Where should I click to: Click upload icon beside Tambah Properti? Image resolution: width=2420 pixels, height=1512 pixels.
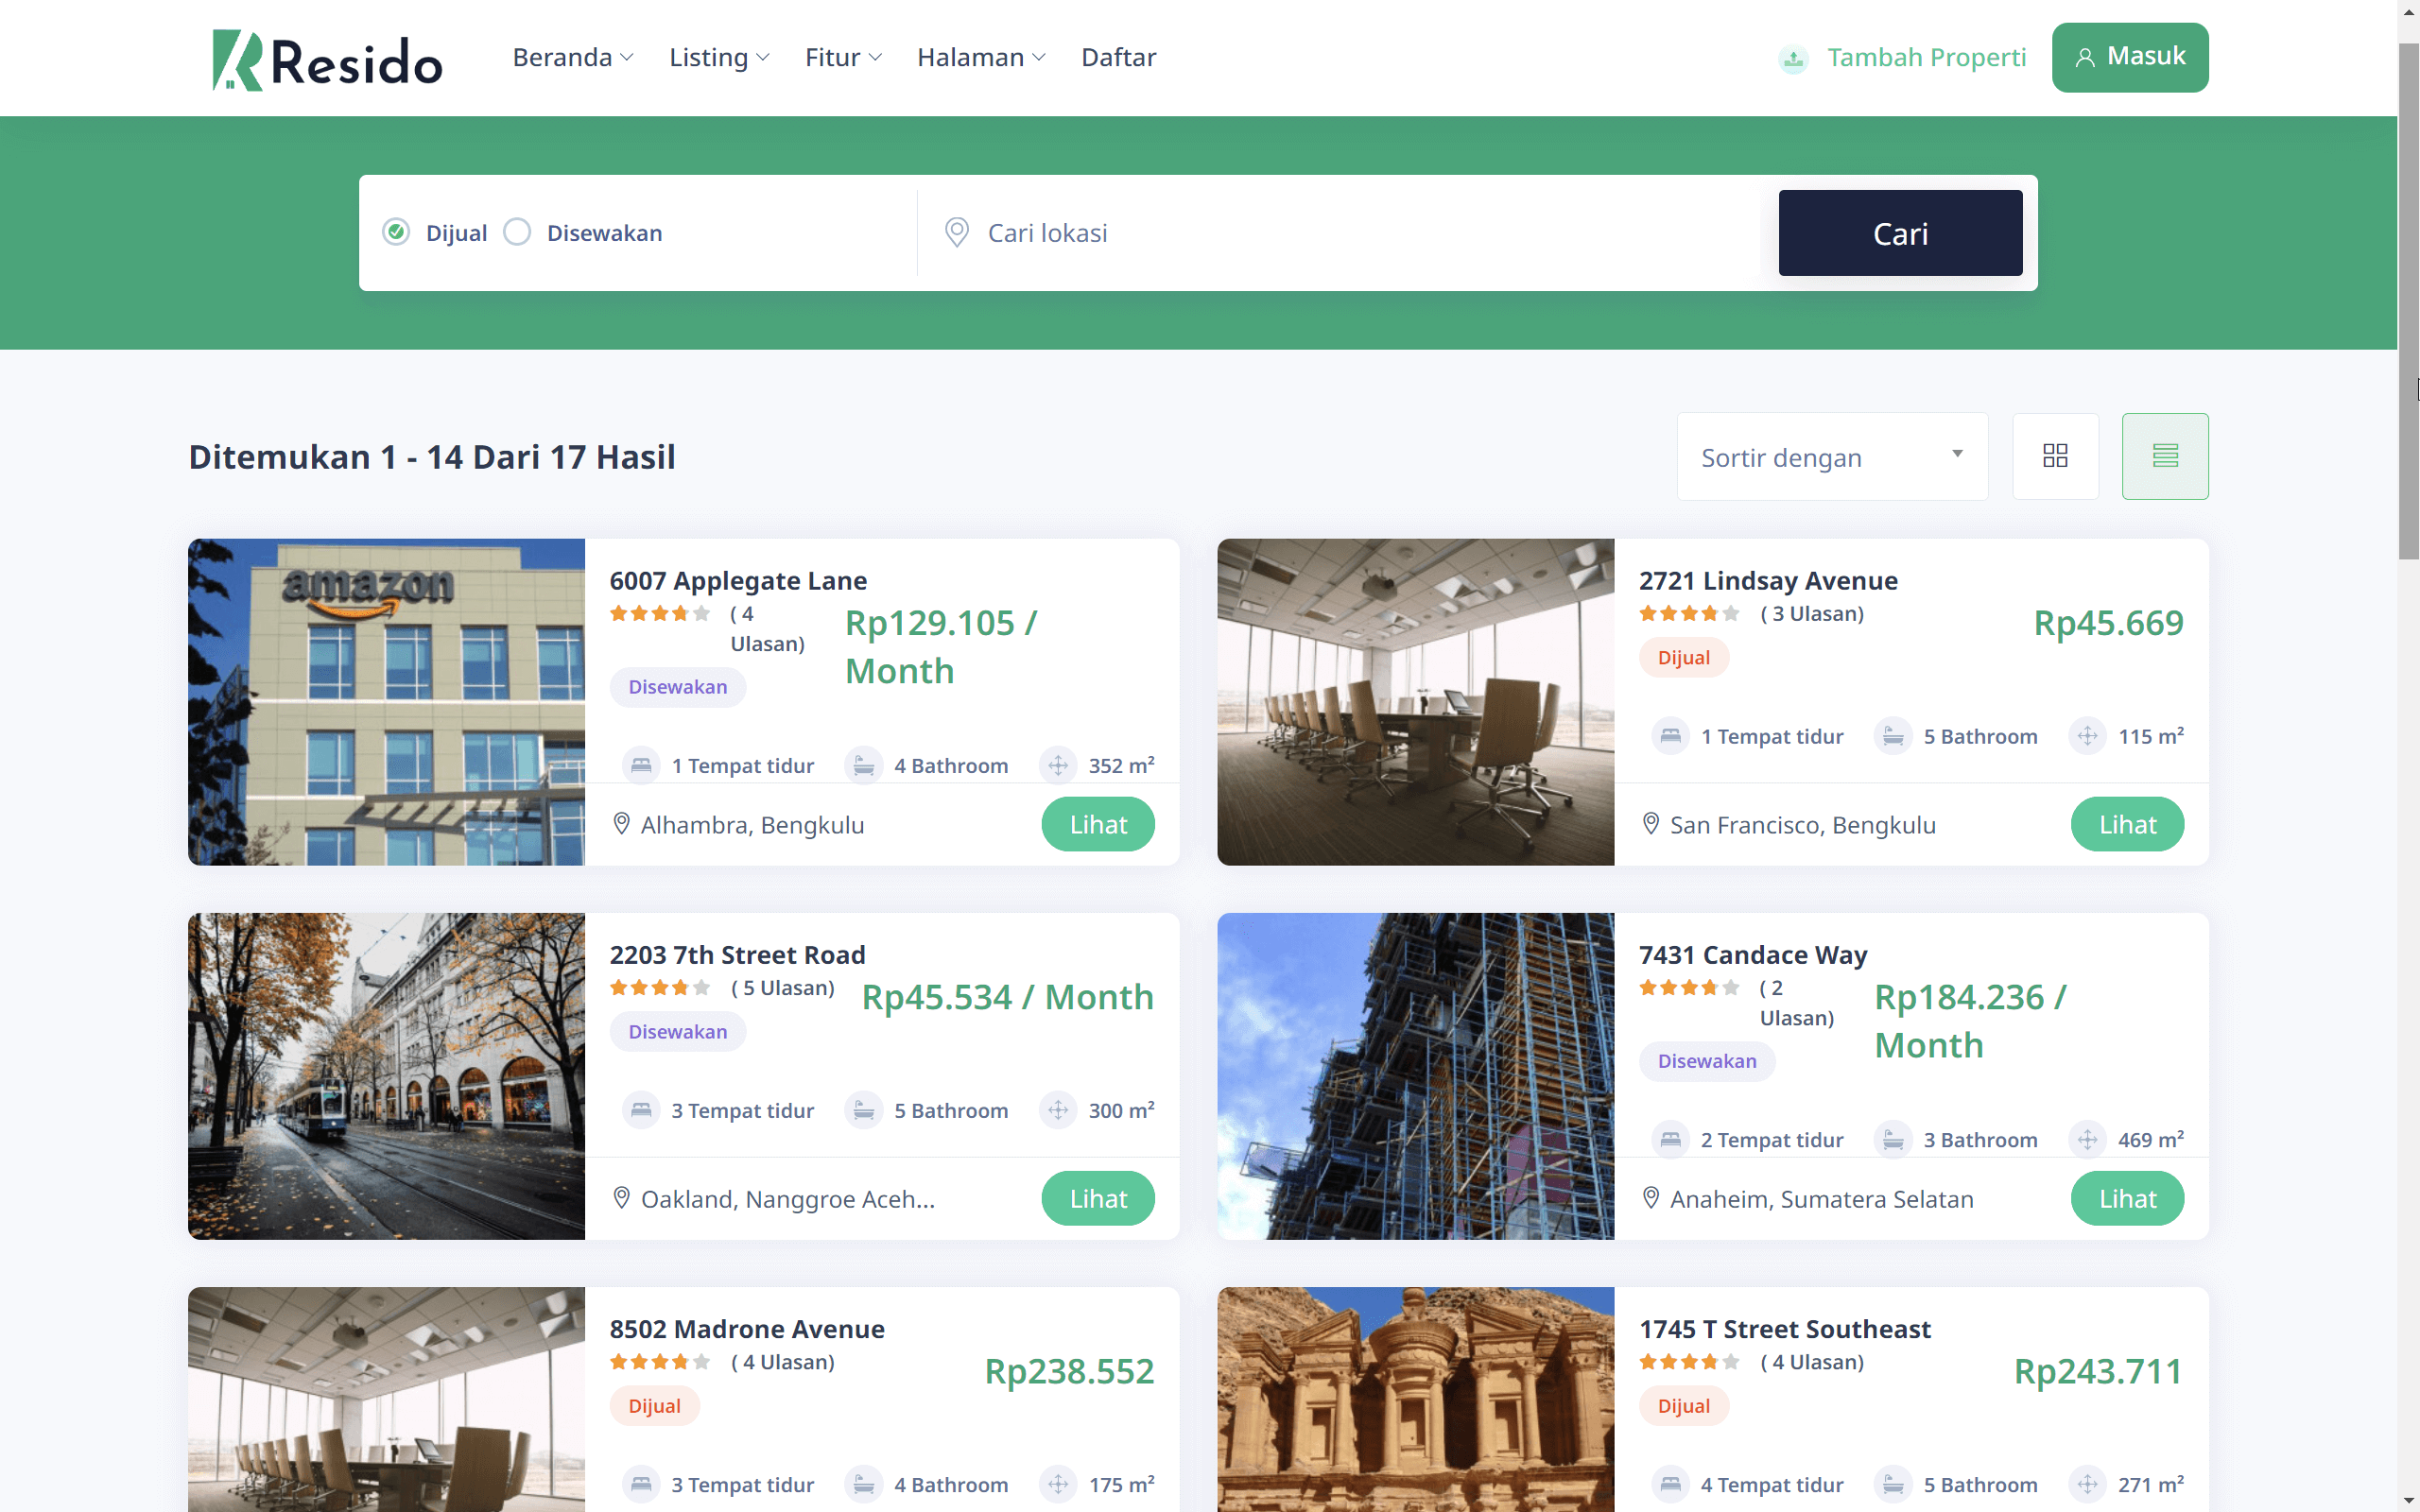click(1793, 59)
